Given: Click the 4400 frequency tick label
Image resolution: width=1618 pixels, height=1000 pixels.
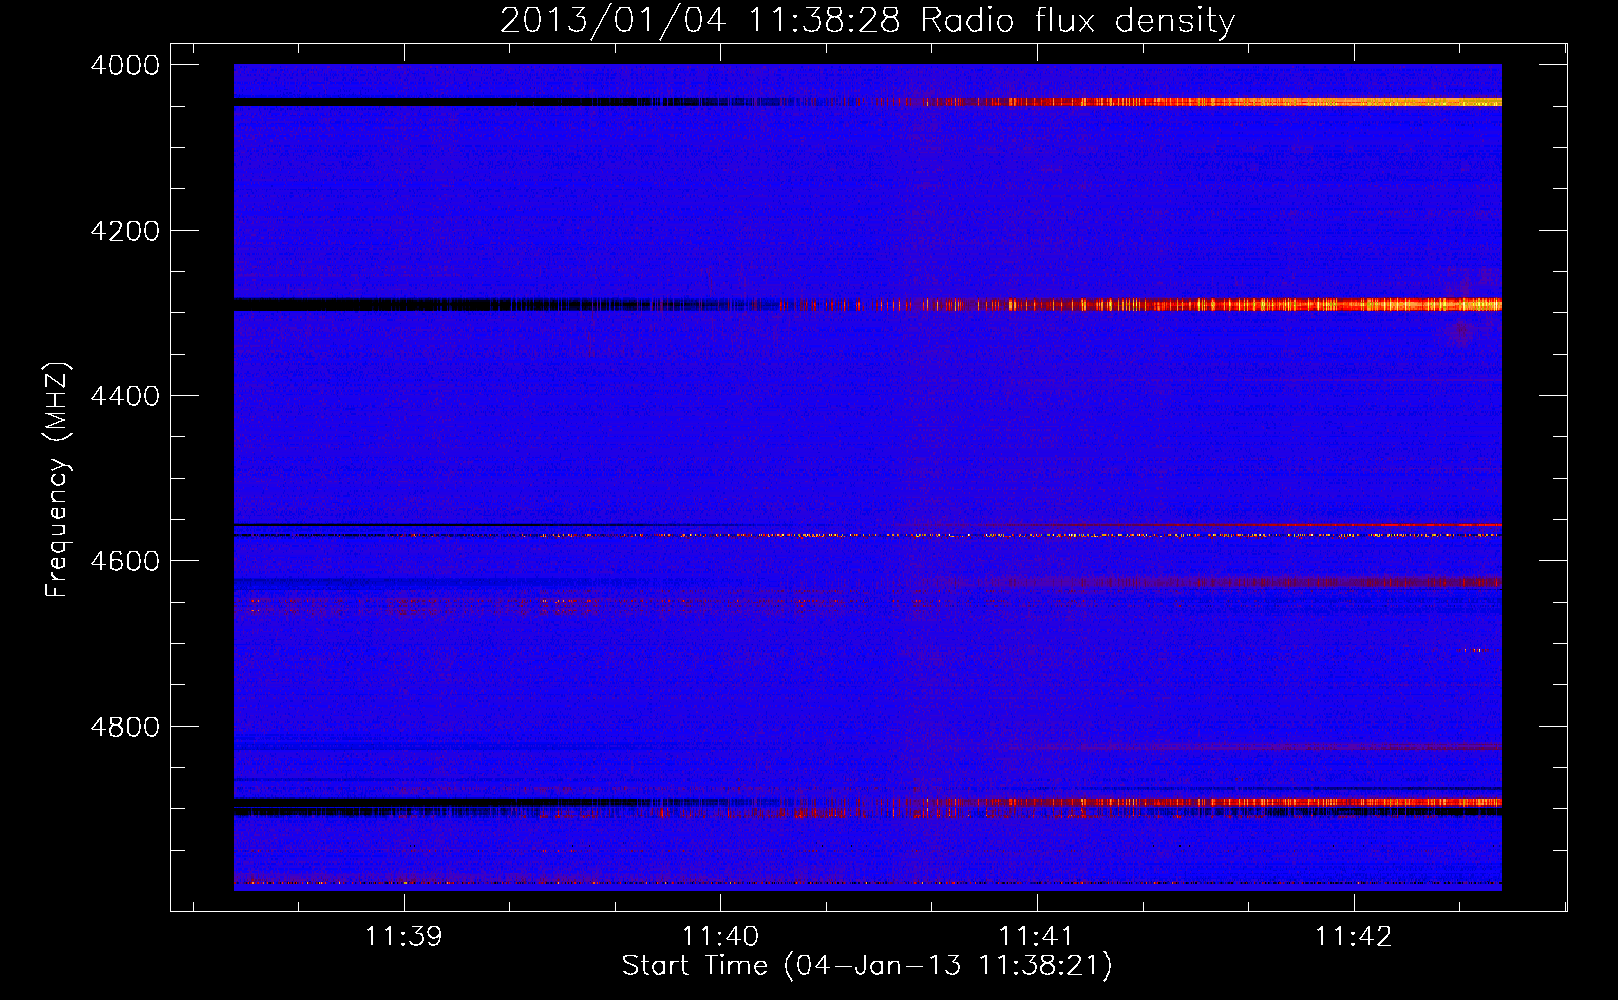Looking at the screenshot, I should pos(125,396).
